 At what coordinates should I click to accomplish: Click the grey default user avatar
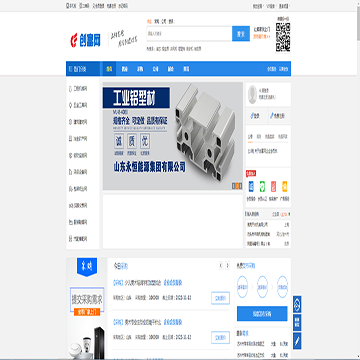pyautogui.click(x=252, y=95)
